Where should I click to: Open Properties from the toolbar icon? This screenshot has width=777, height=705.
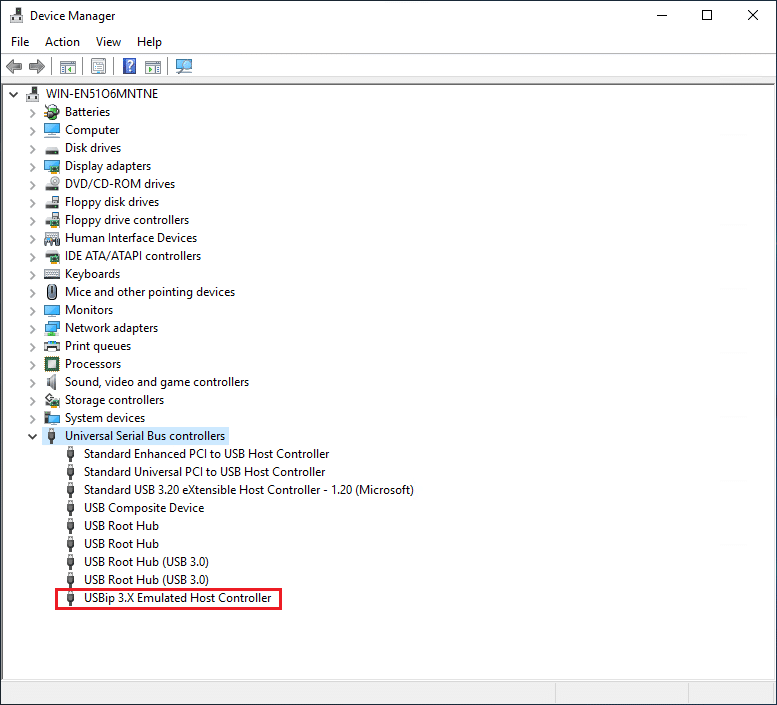coord(98,67)
